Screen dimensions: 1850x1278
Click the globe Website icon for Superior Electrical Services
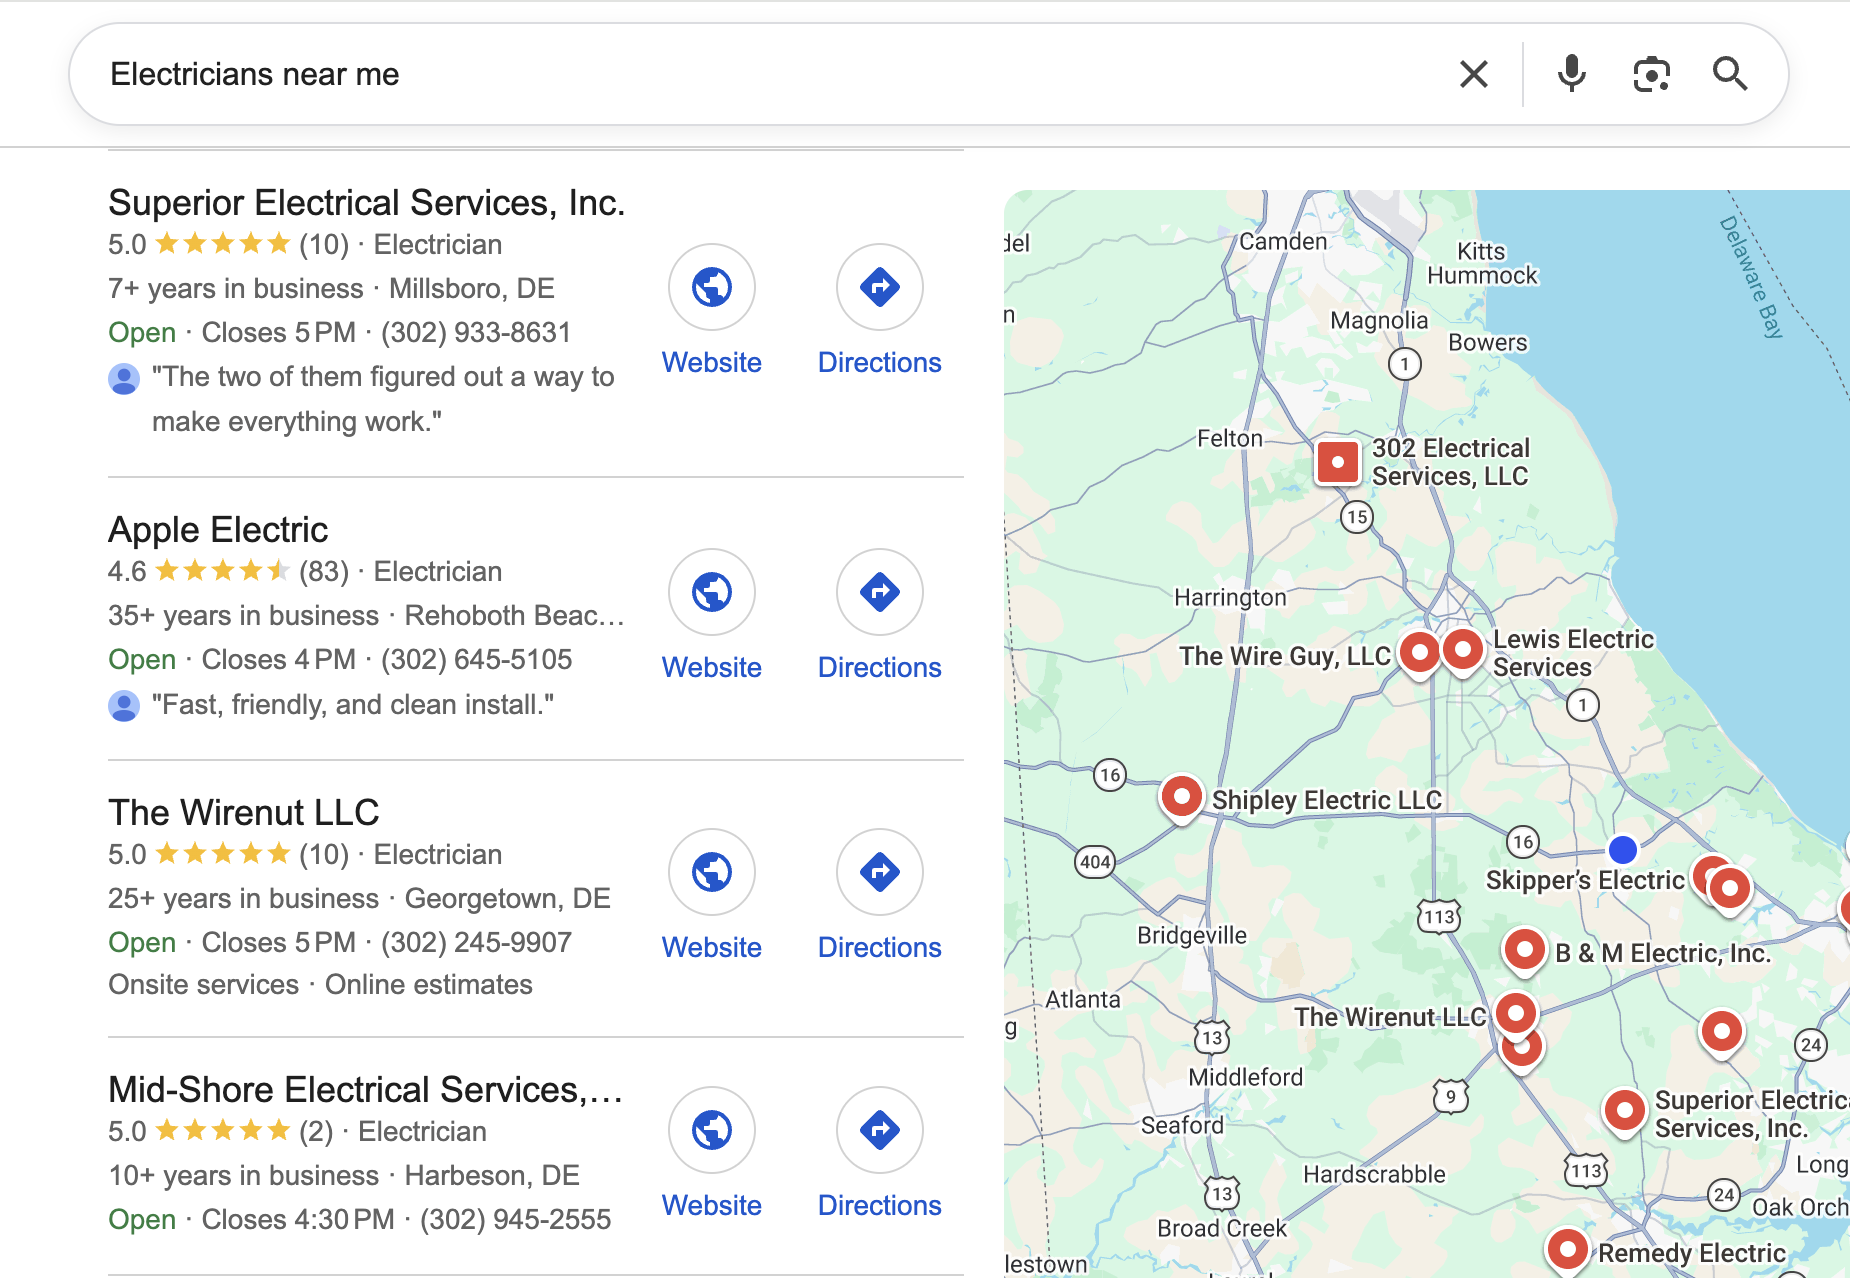(712, 287)
